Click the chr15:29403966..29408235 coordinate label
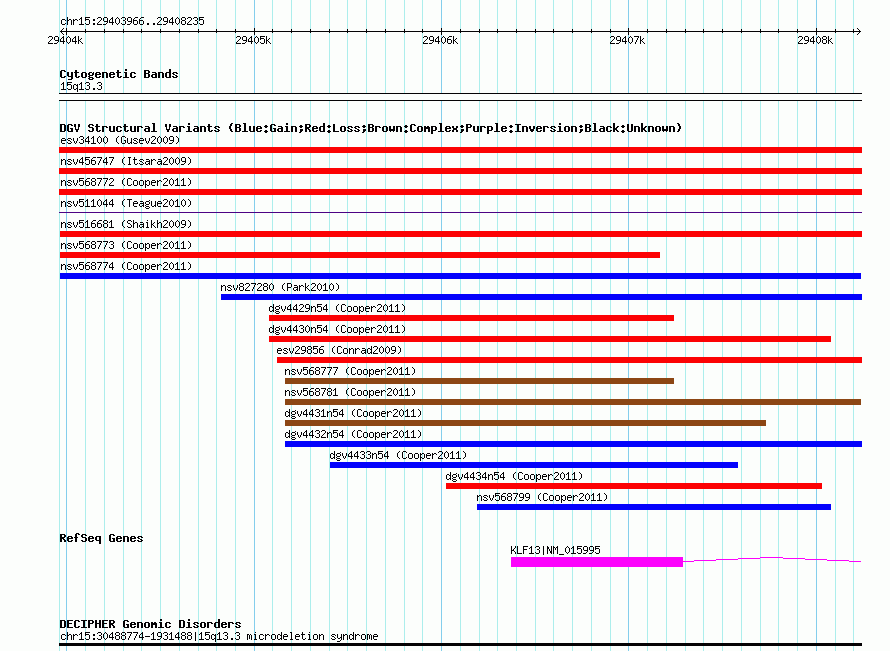This screenshot has width=890, height=651. click(132, 21)
